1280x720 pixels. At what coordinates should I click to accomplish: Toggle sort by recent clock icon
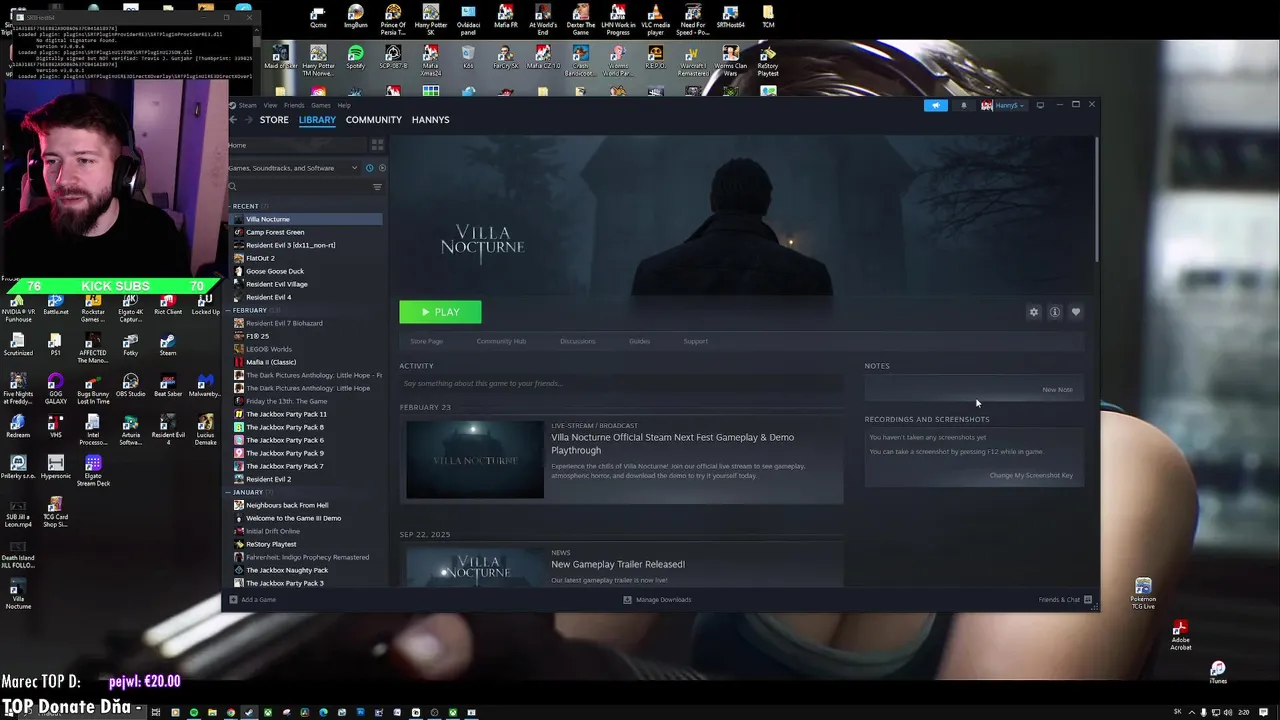coord(369,168)
